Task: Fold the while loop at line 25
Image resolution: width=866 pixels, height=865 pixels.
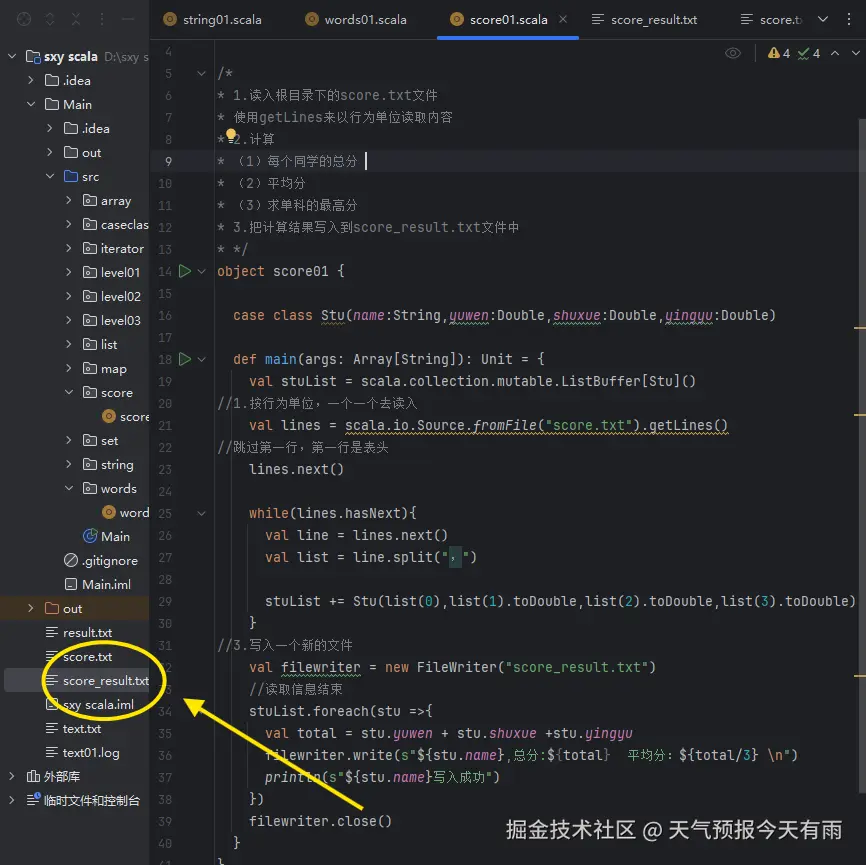Action: click(x=202, y=513)
